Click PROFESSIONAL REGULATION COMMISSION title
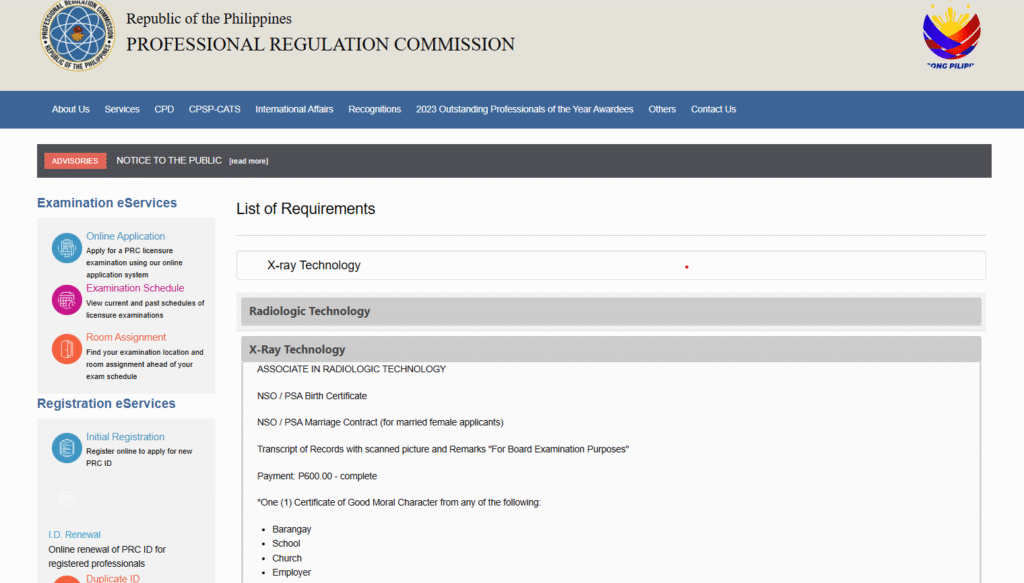1024x583 pixels. pos(320,44)
